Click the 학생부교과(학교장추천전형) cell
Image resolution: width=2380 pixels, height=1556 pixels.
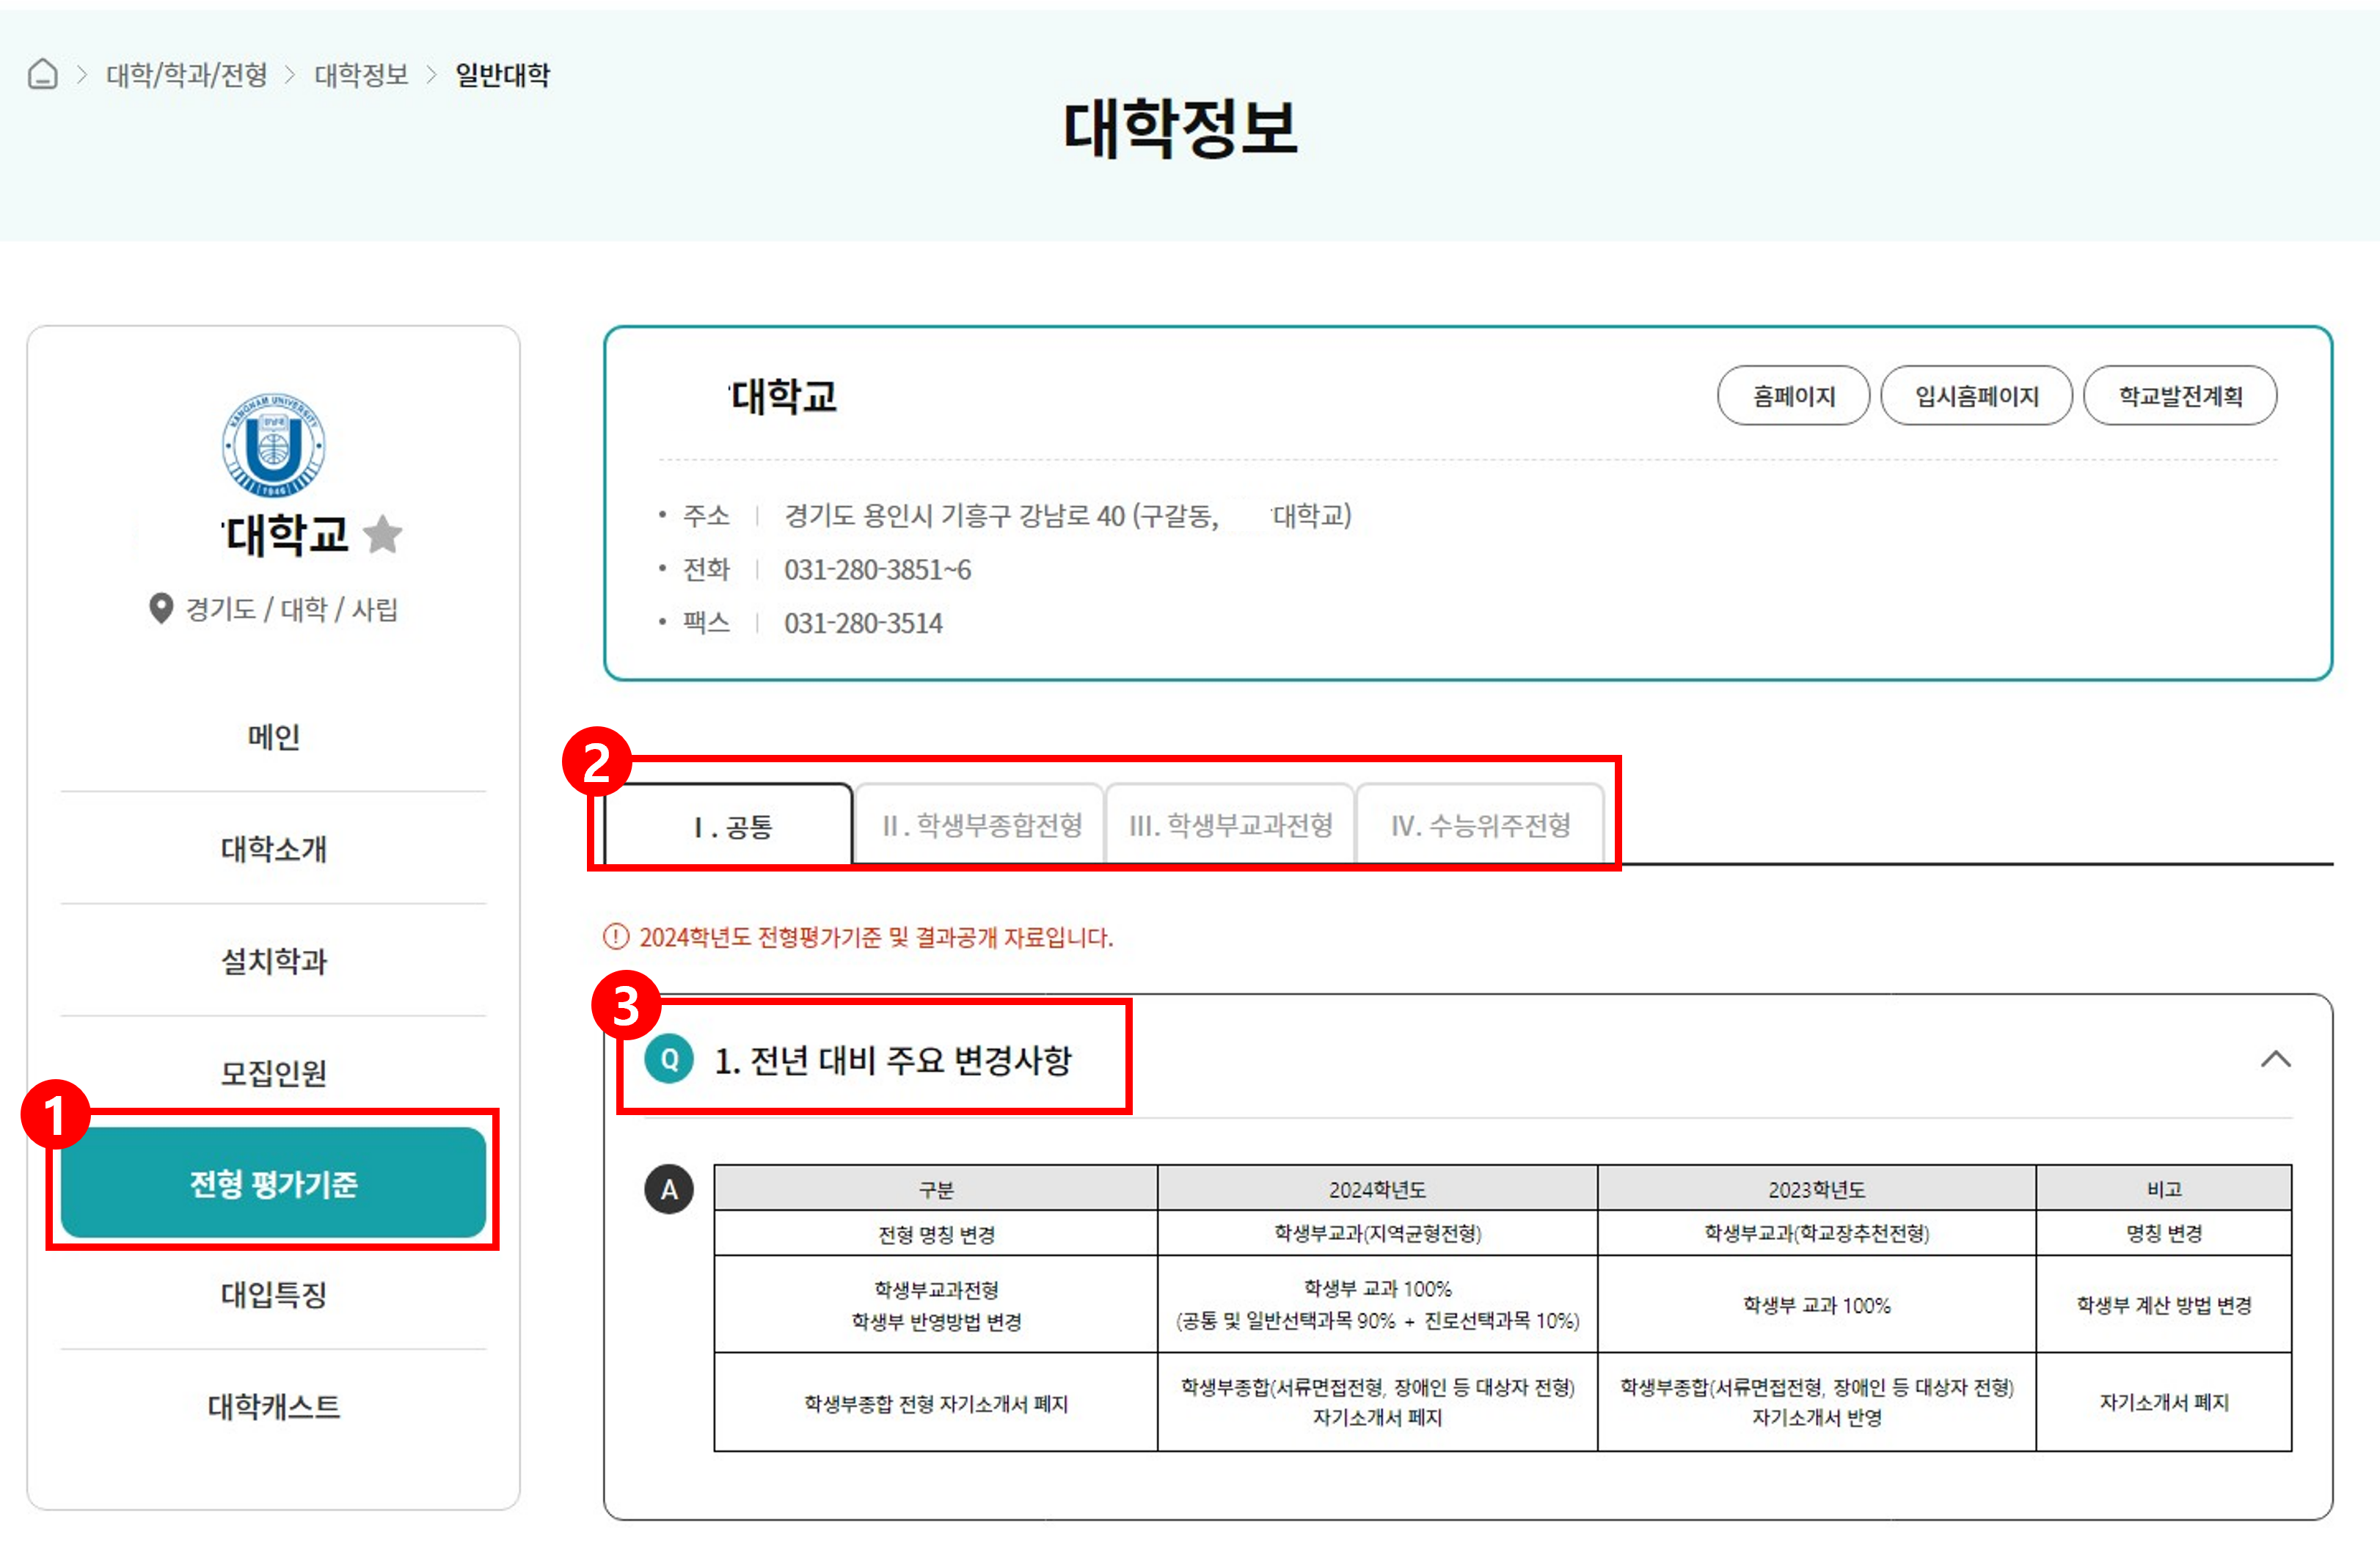click(1816, 1234)
